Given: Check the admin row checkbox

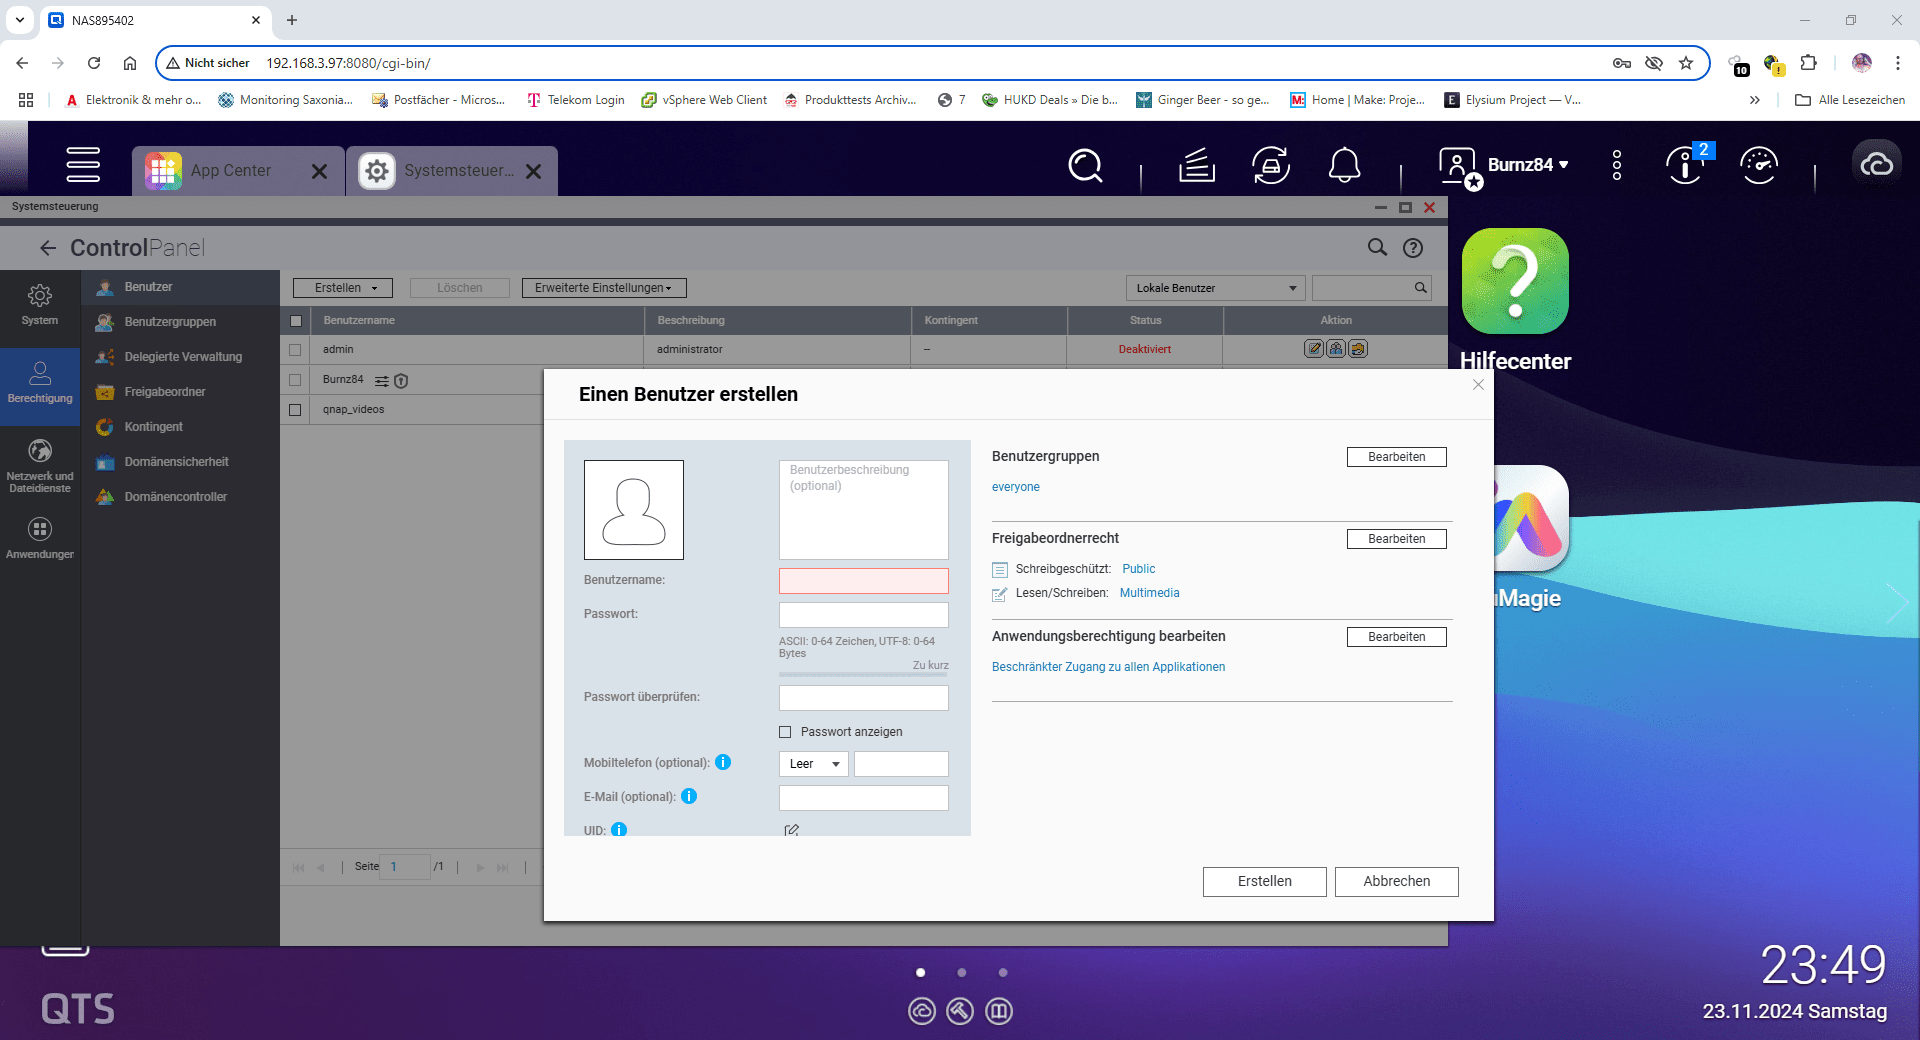Looking at the screenshot, I should click(295, 350).
